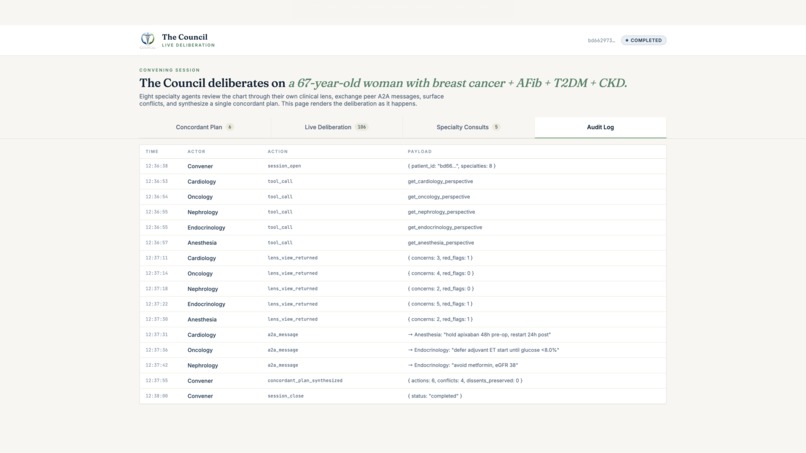Click Anesthesia actor at 12:37:30
This screenshot has height=453, width=806.
pyautogui.click(x=202, y=319)
